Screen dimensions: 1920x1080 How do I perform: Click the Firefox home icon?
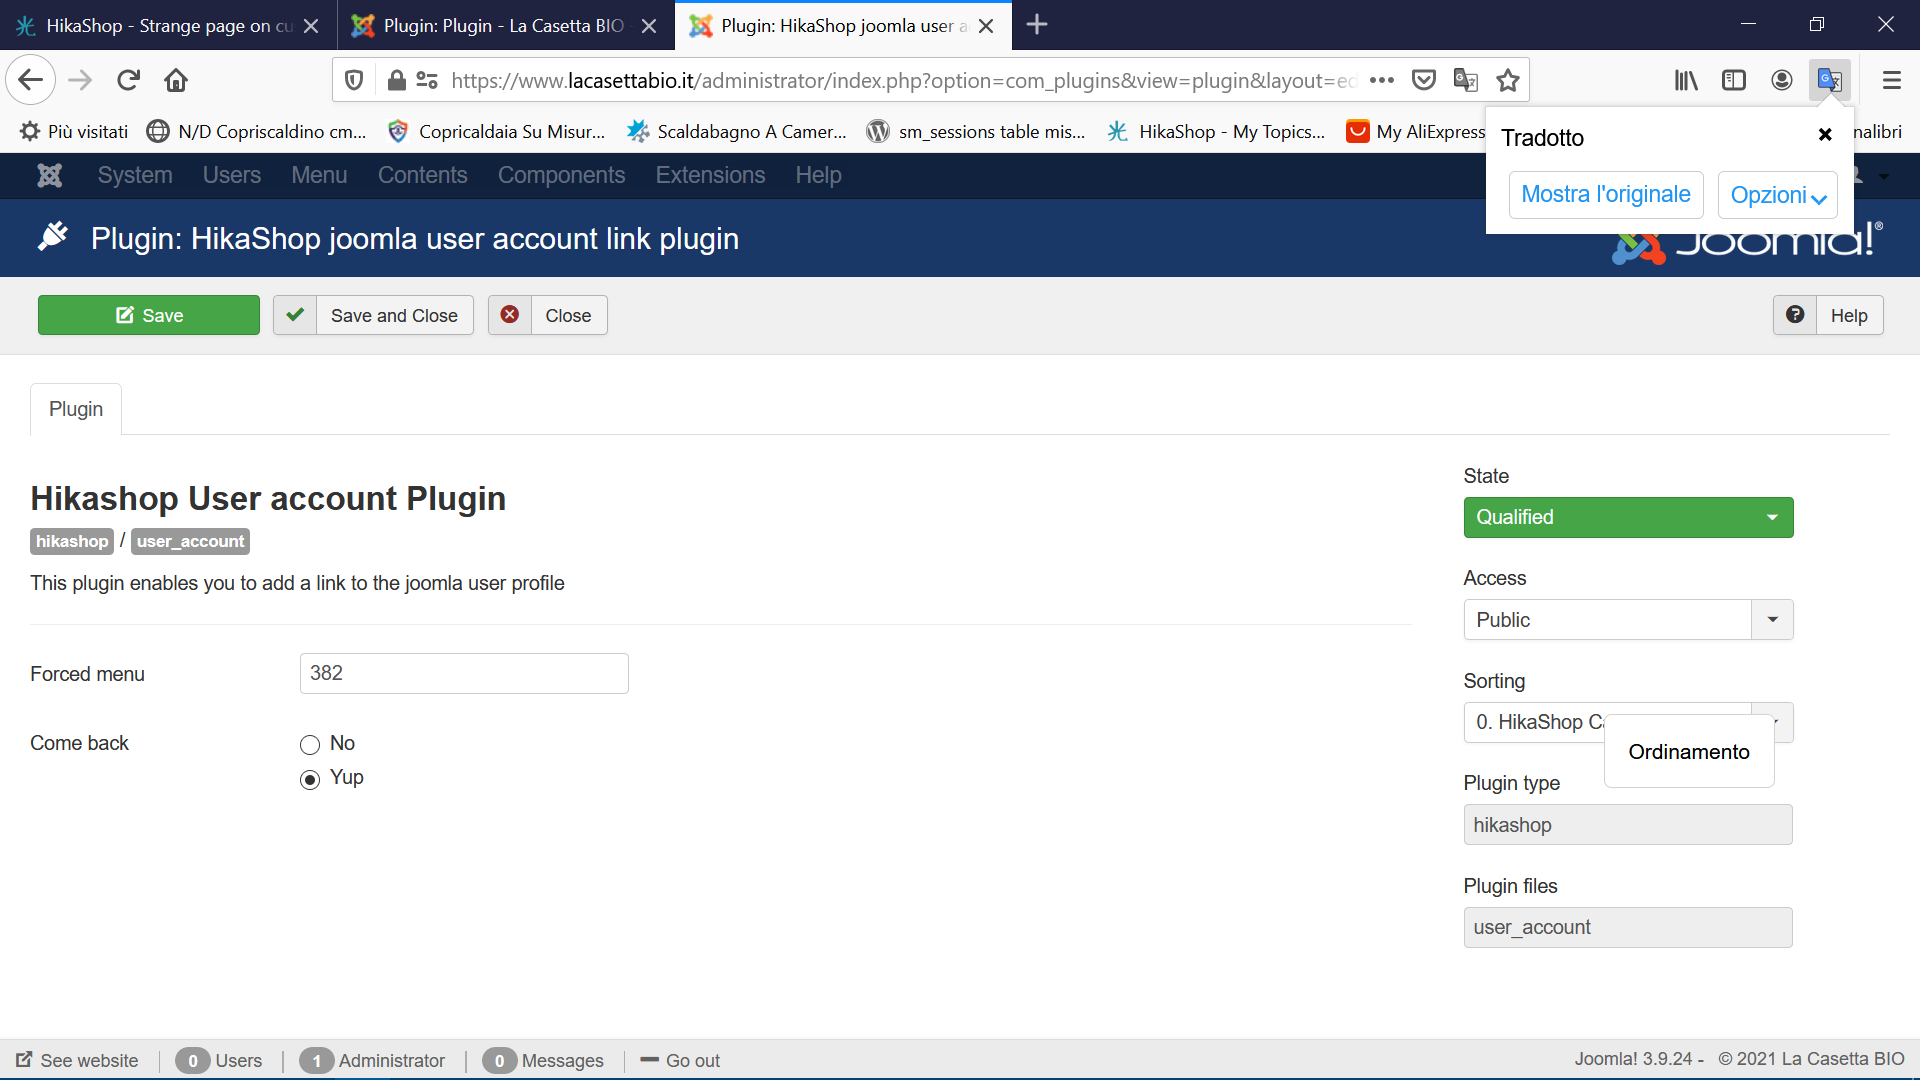176,80
